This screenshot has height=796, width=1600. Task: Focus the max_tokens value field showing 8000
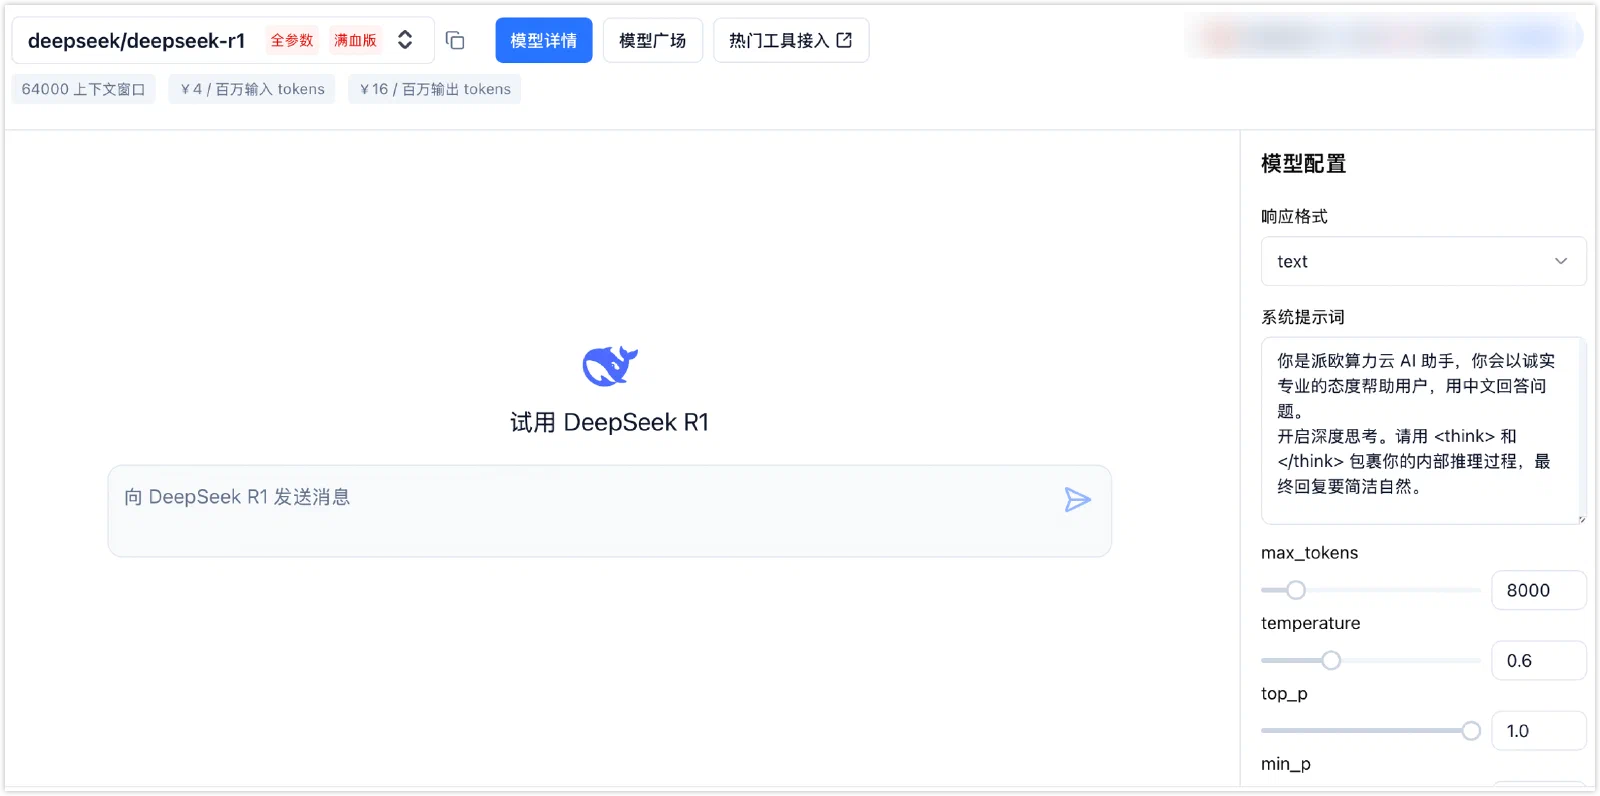pyautogui.click(x=1538, y=590)
